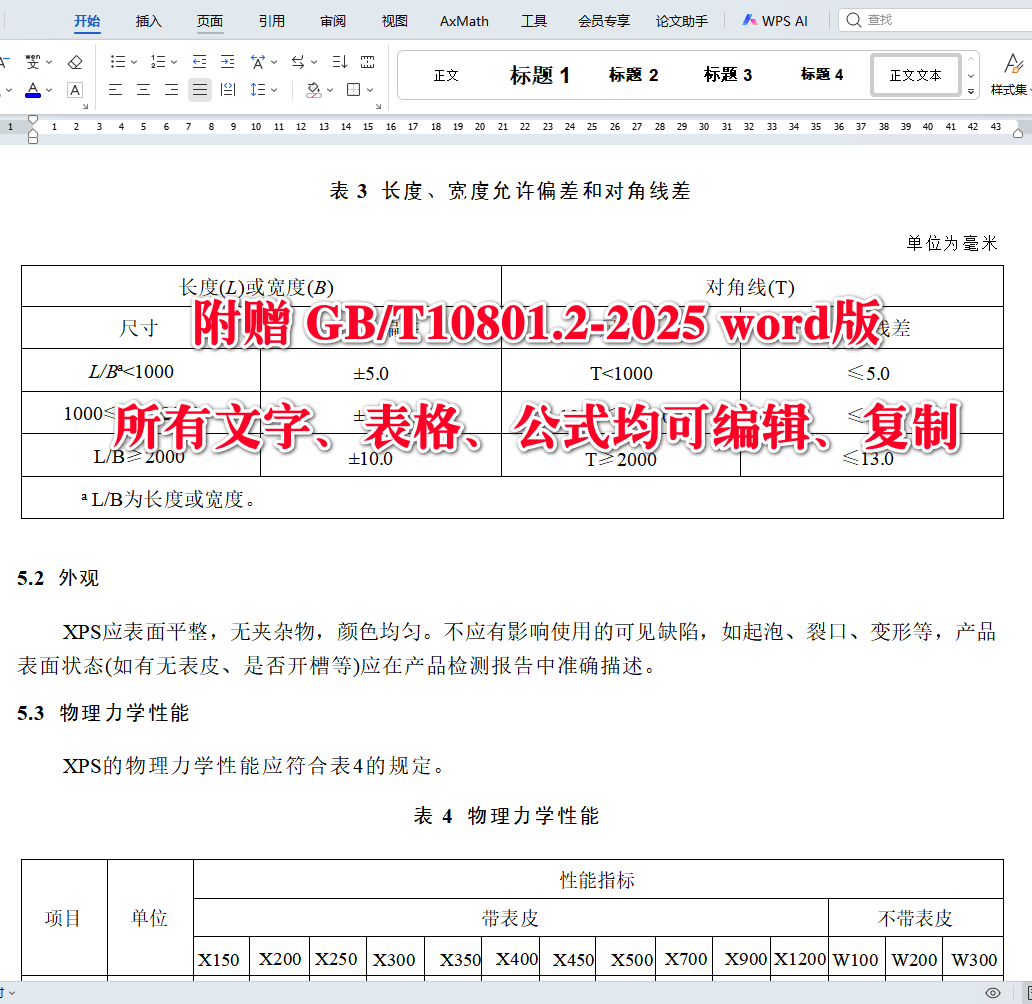Open the text direction dropdown arrow

click(314, 63)
